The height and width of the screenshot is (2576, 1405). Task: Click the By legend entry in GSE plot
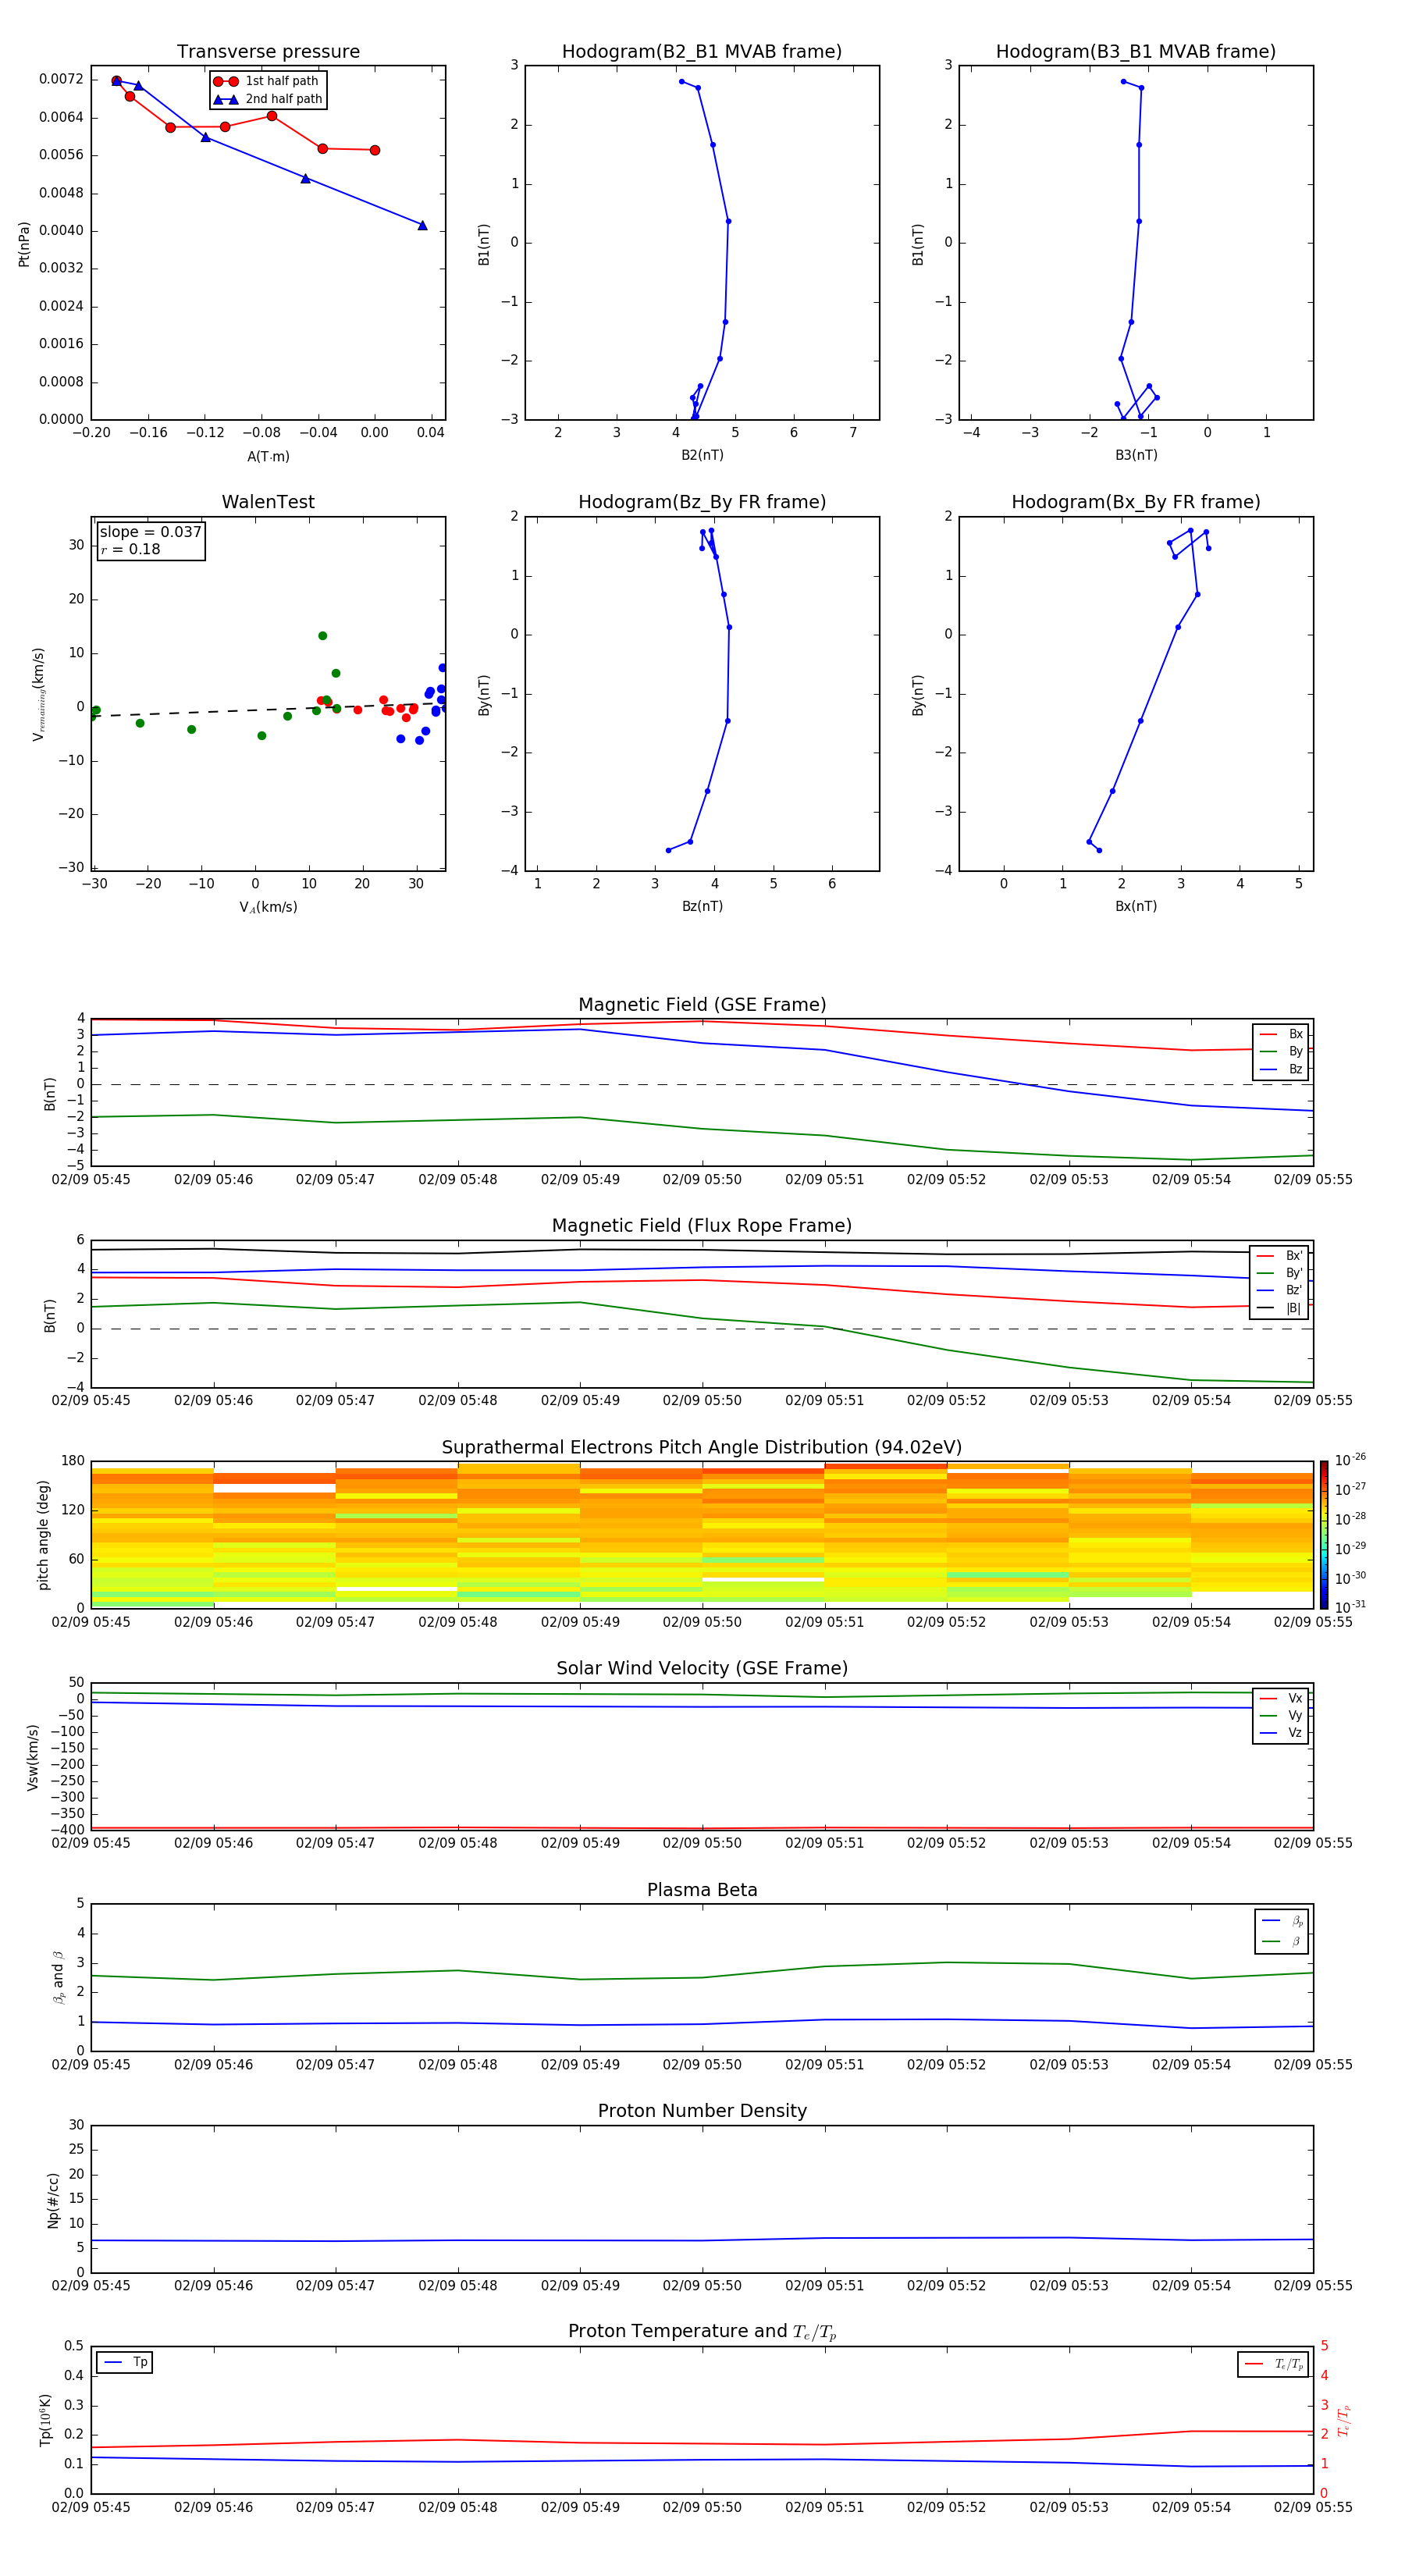(1281, 1052)
